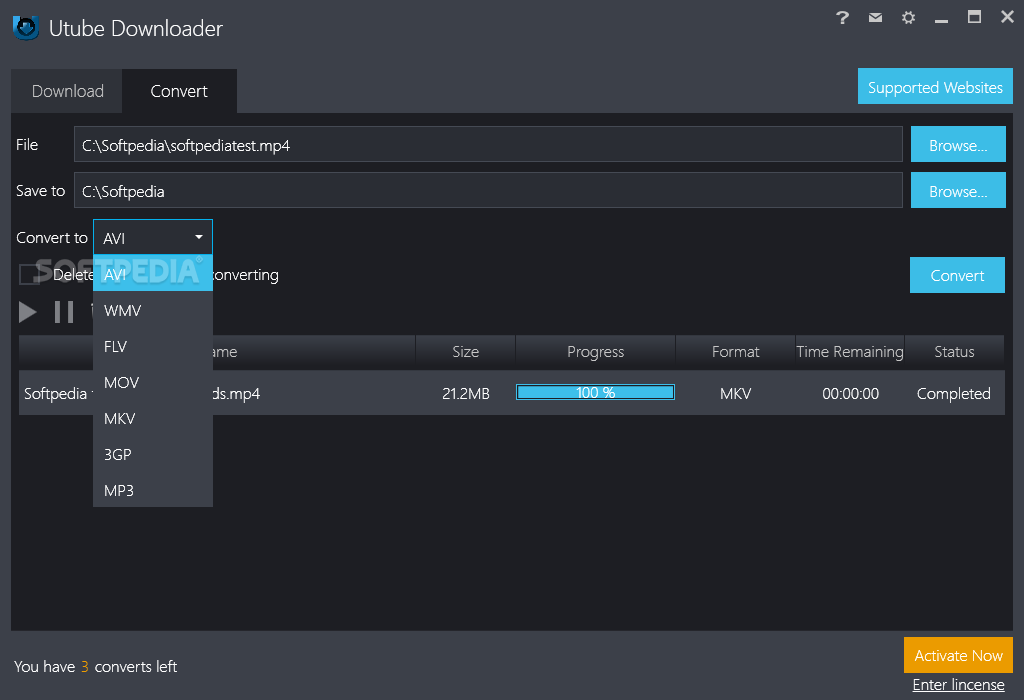Select the 21.2MB size cell

pos(466,394)
